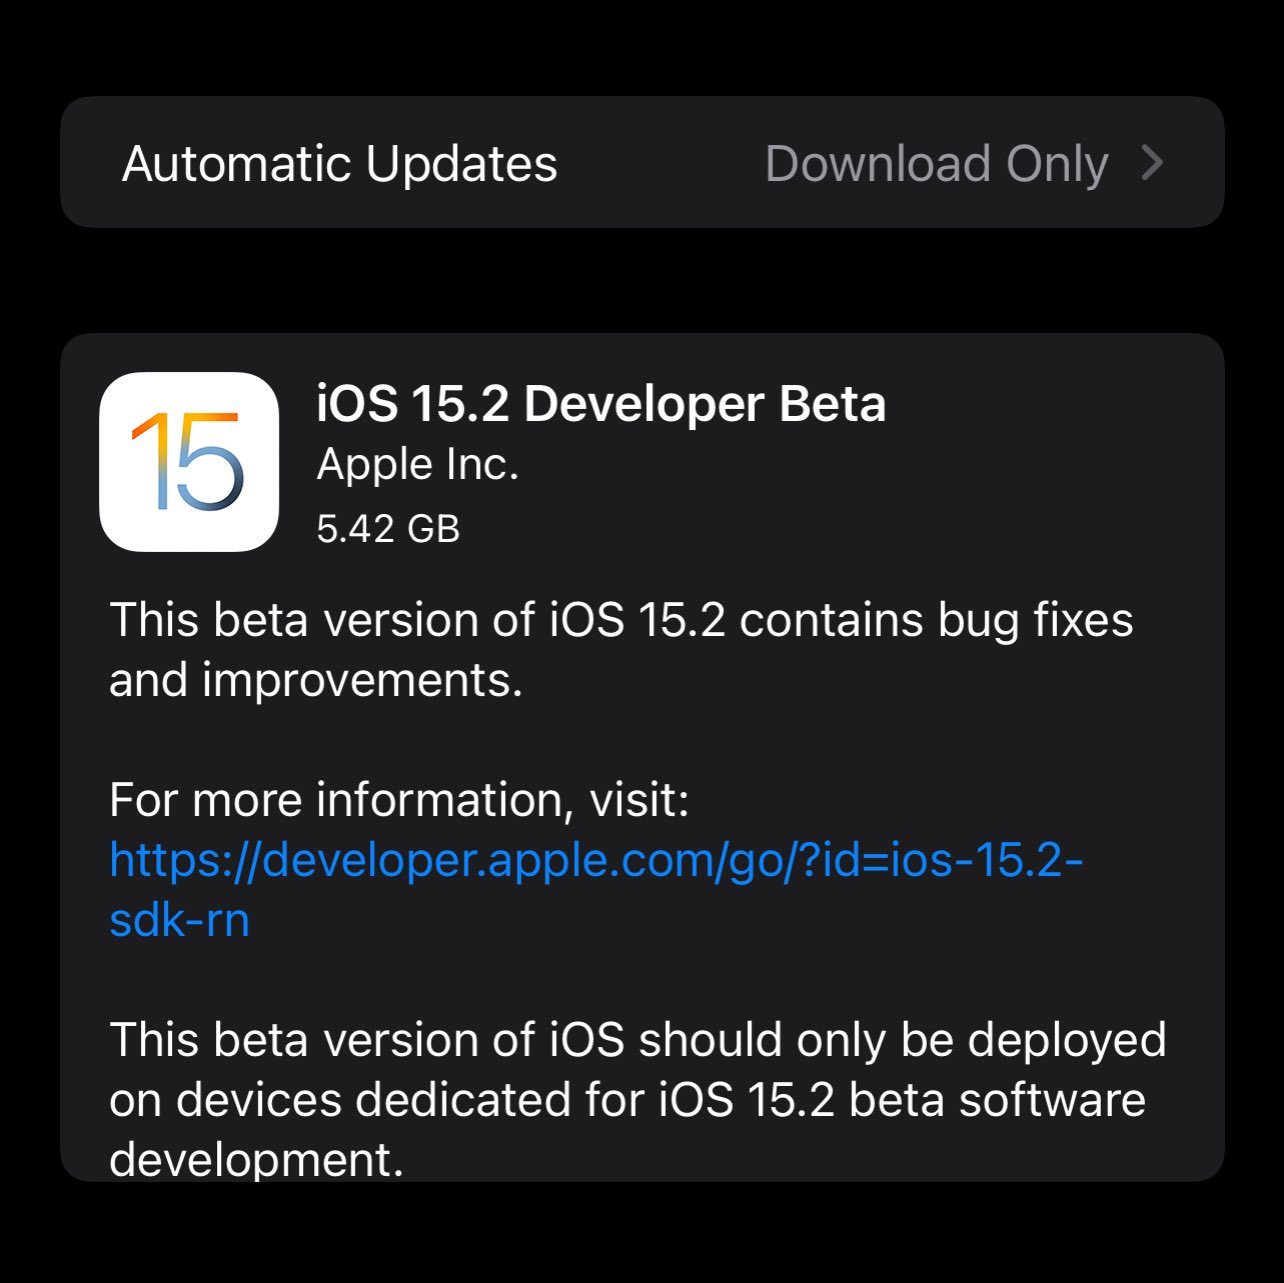
Task: Tap the 'and improvements.' text line
Action: [x=316, y=680]
